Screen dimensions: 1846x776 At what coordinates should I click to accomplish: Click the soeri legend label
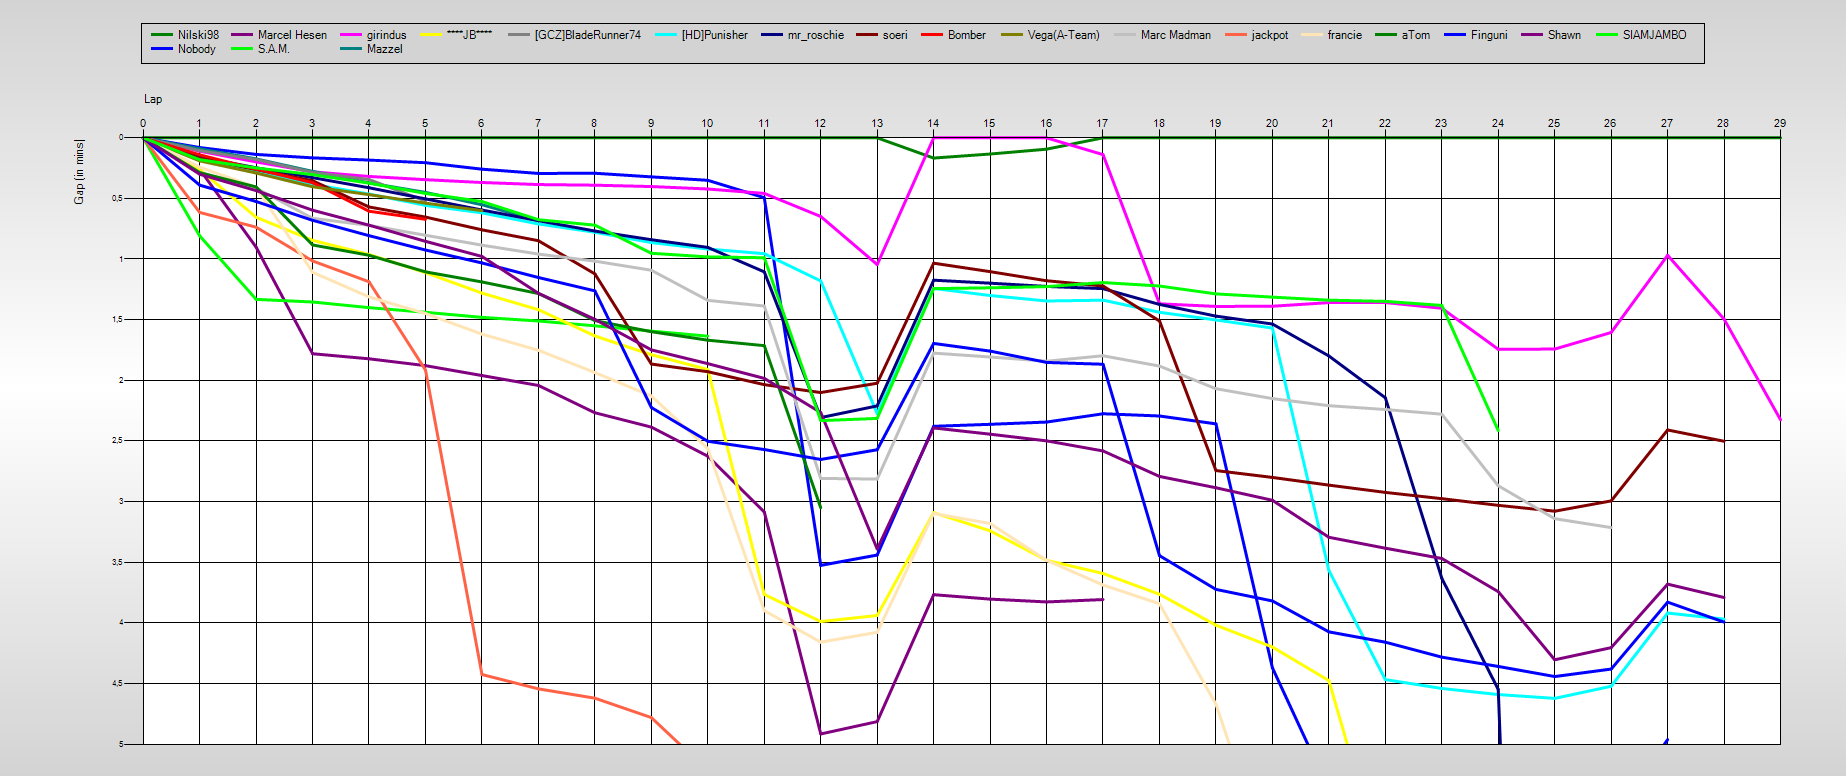[894, 35]
